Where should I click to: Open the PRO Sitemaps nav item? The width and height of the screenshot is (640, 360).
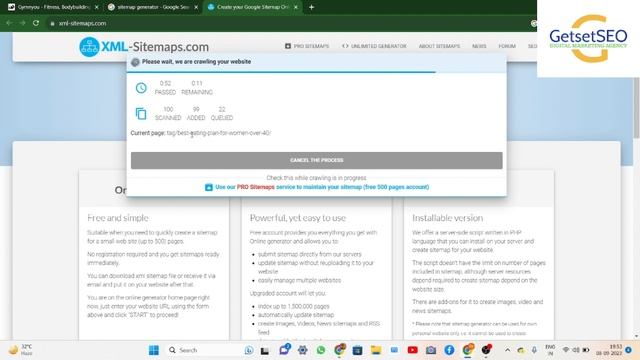307,46
